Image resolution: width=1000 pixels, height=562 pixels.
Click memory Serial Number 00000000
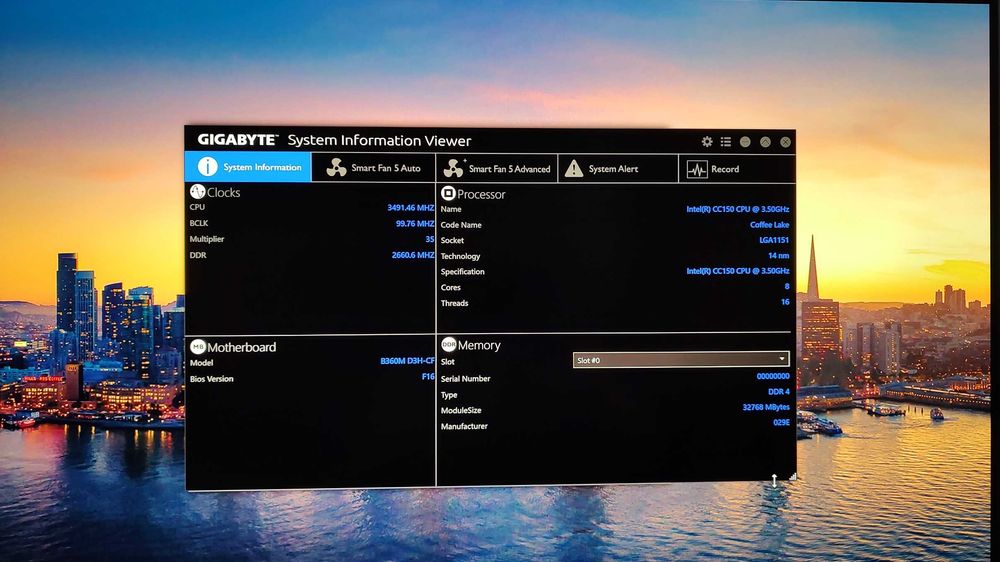[772, 376]
